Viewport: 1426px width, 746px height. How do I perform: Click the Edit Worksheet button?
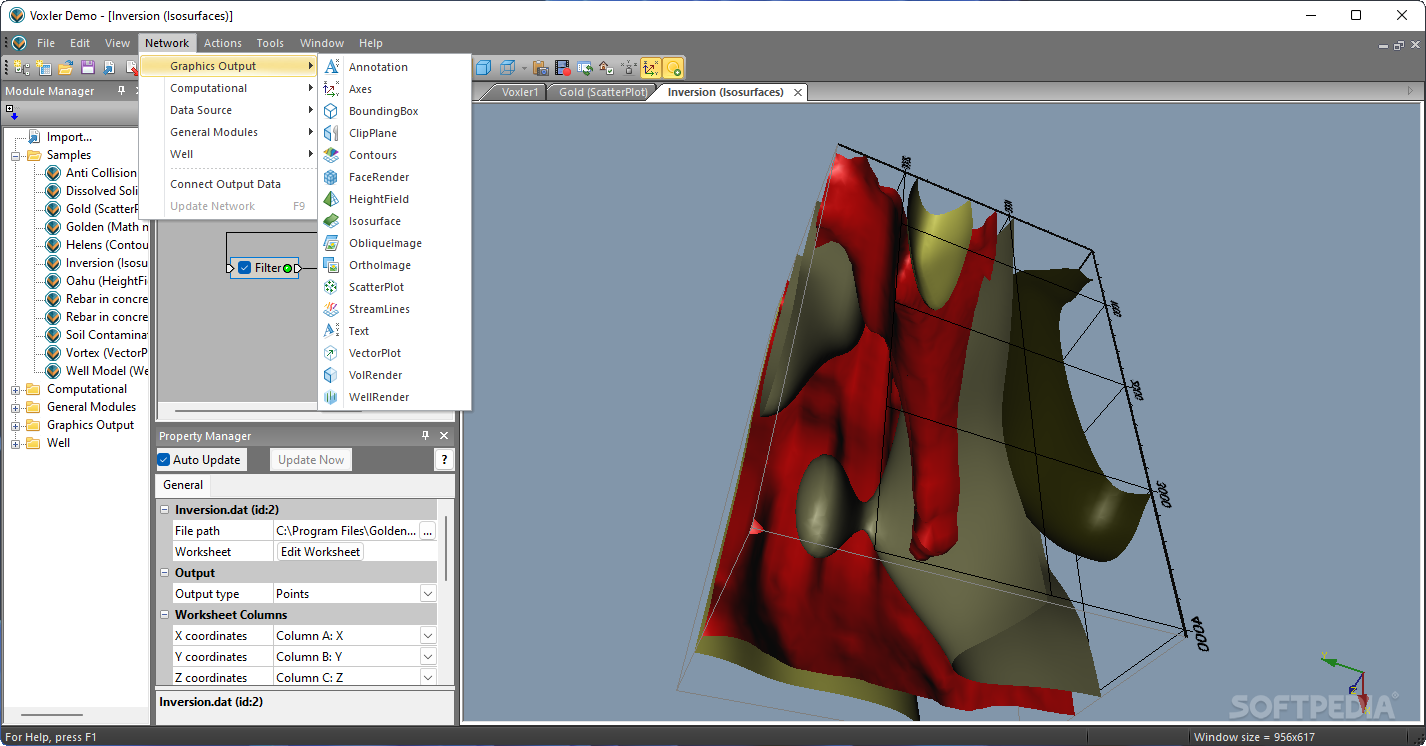pos(320,552)
